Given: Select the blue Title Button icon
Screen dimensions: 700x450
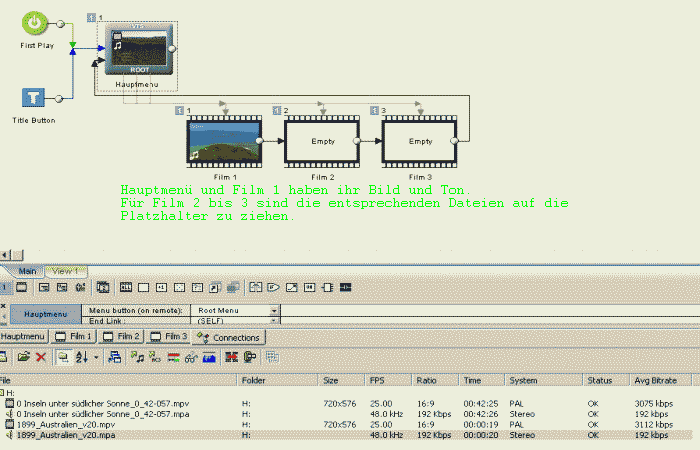Looking at the screenshot, I should tap(34, 98).
